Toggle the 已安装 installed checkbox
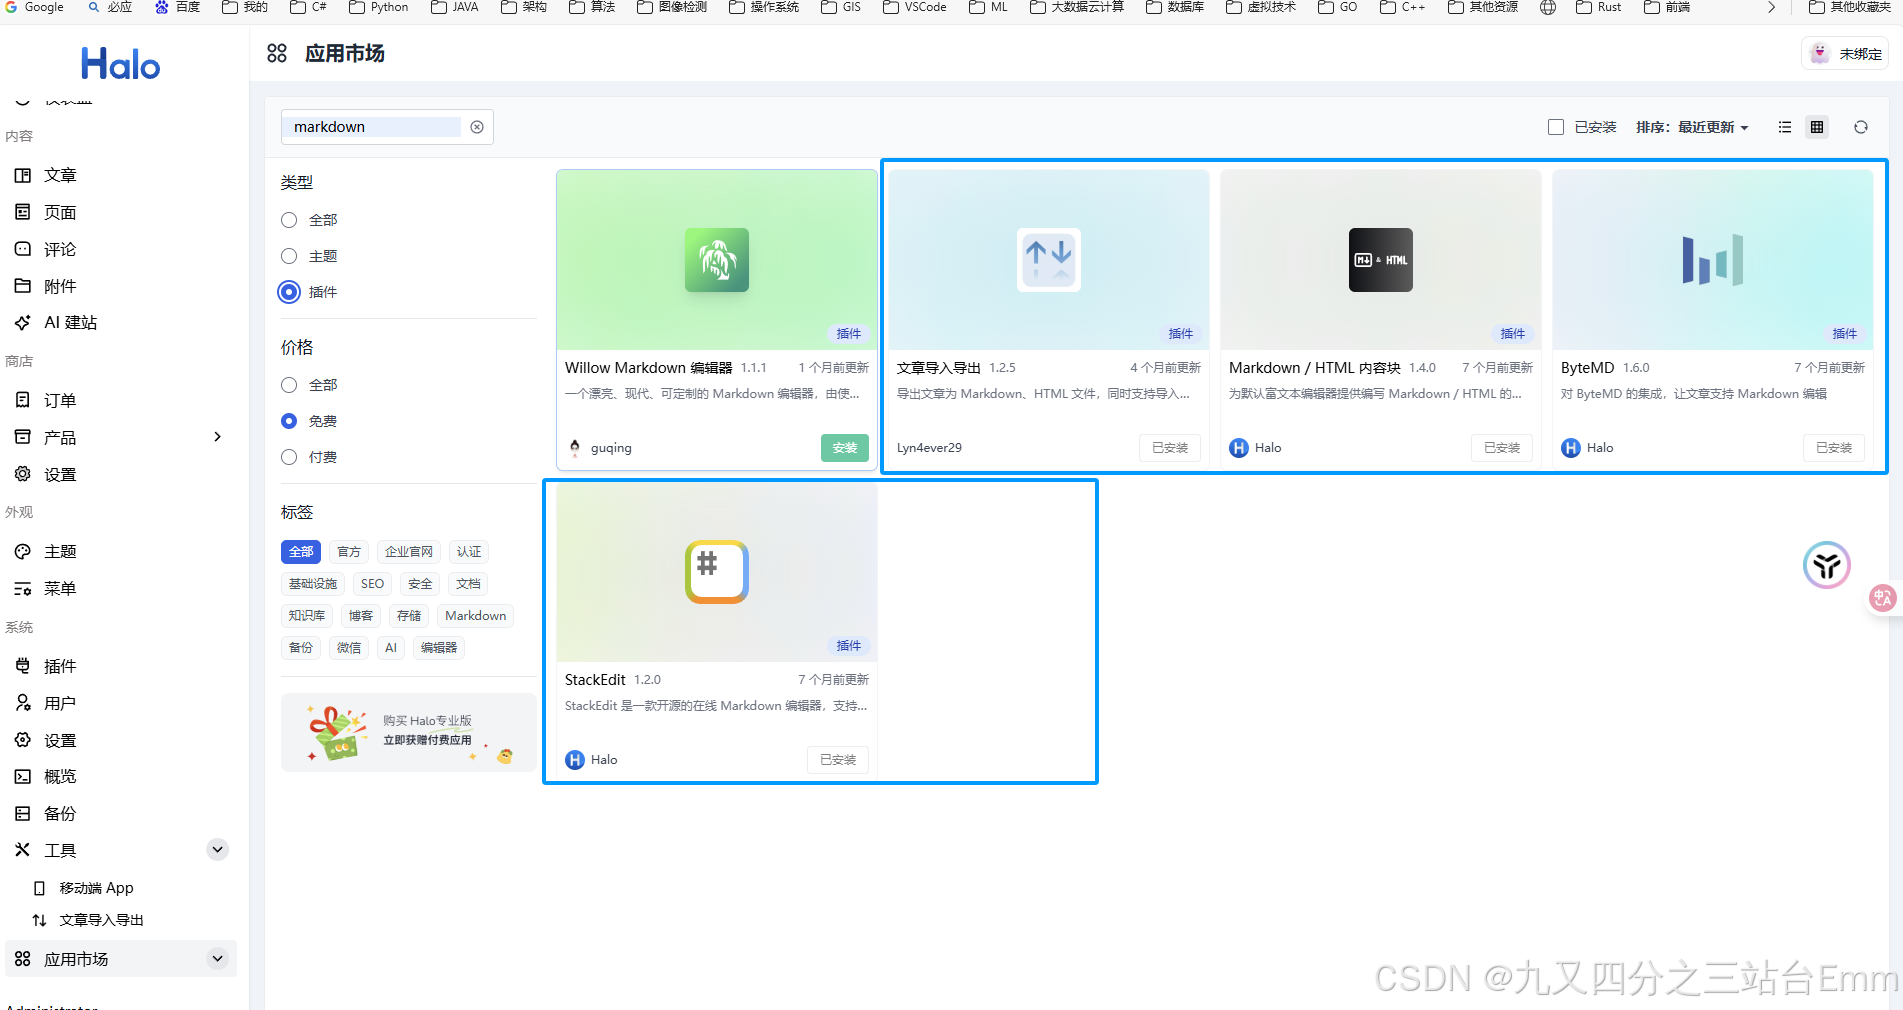The image size is (1903, 1010). coord(1556,127)
